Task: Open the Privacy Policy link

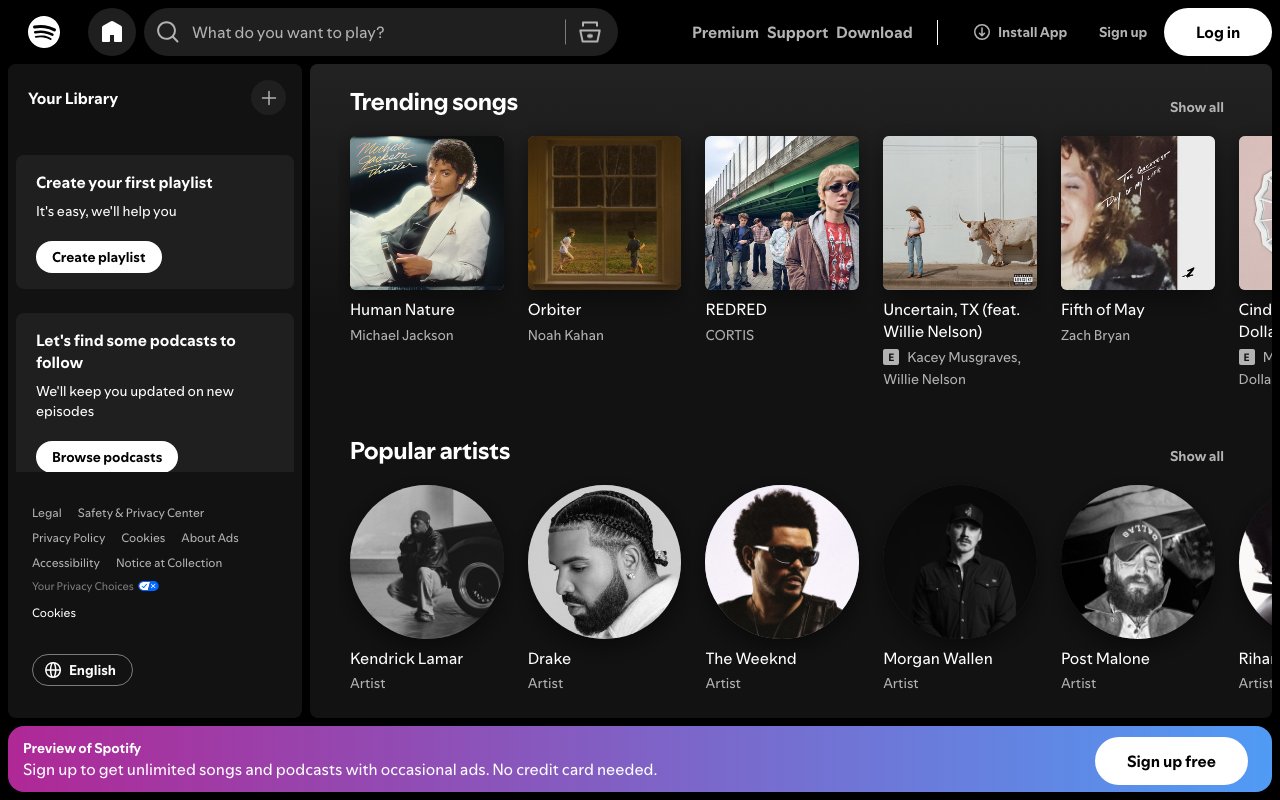Action: point(68,538)
